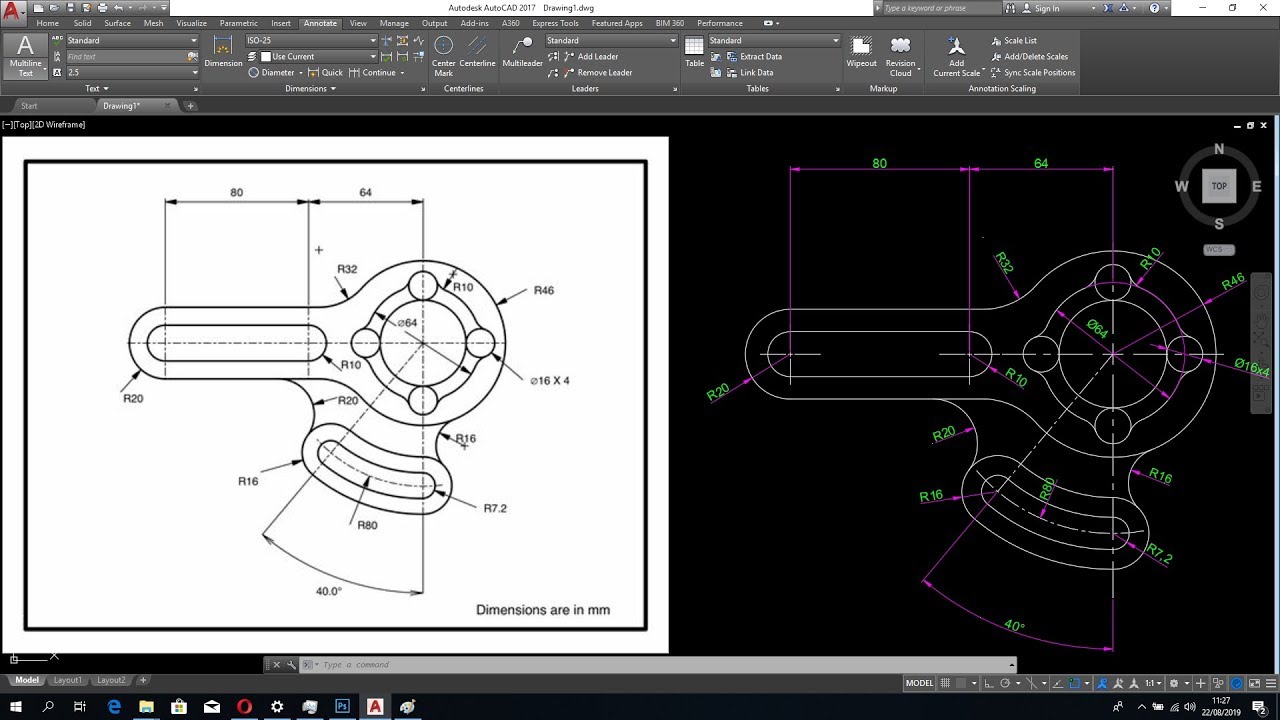
Task: Click the Undo arrow icon
Action: (x=118, y=8)
